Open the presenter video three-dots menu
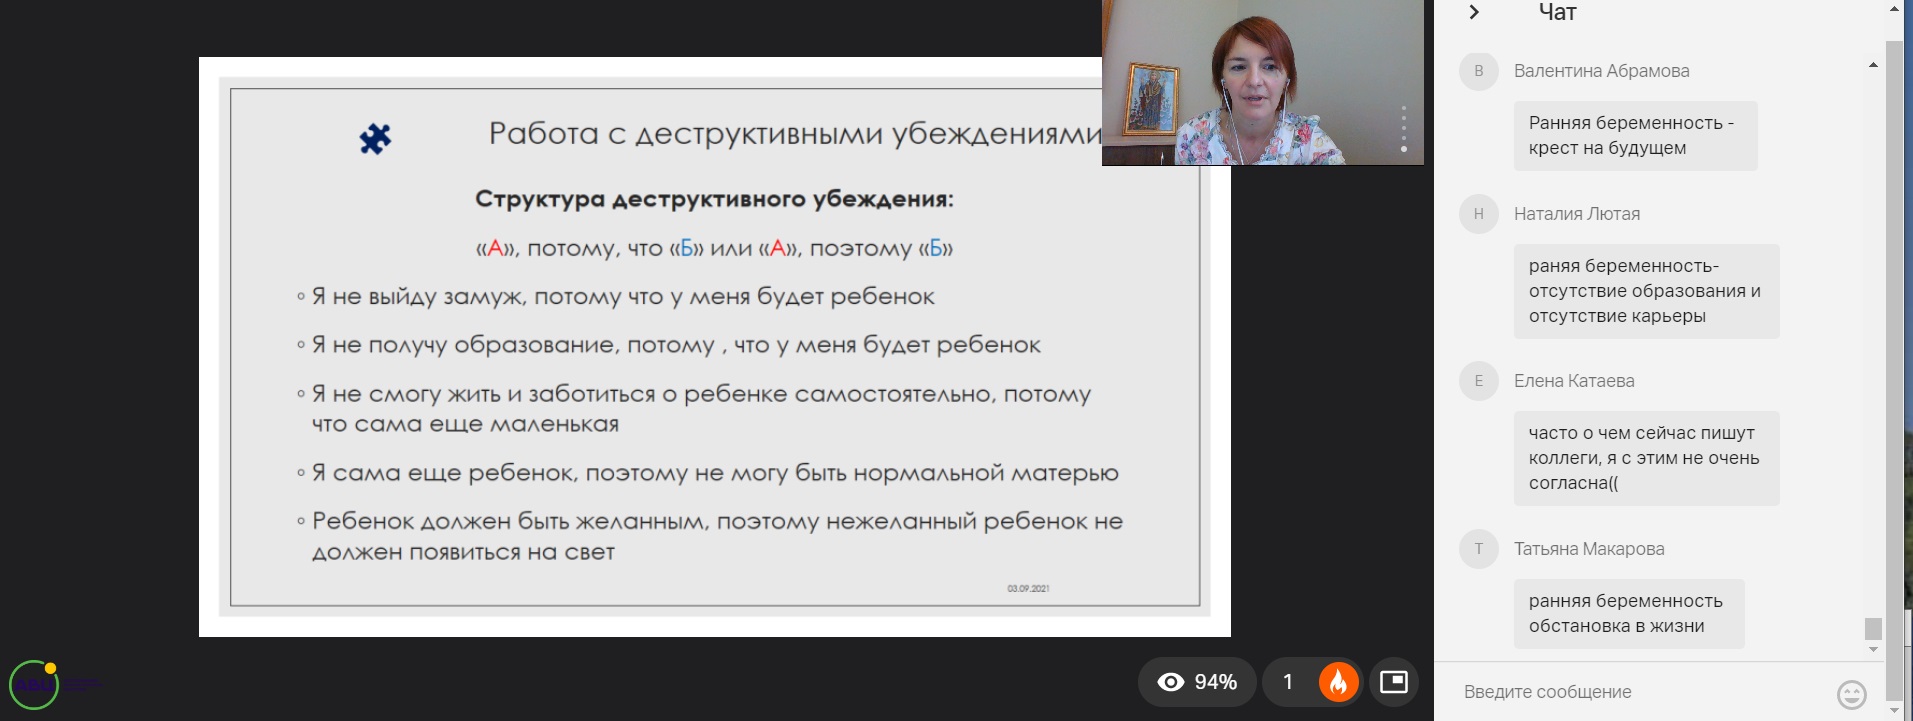1913x721 pixels. pos(1404,128)
